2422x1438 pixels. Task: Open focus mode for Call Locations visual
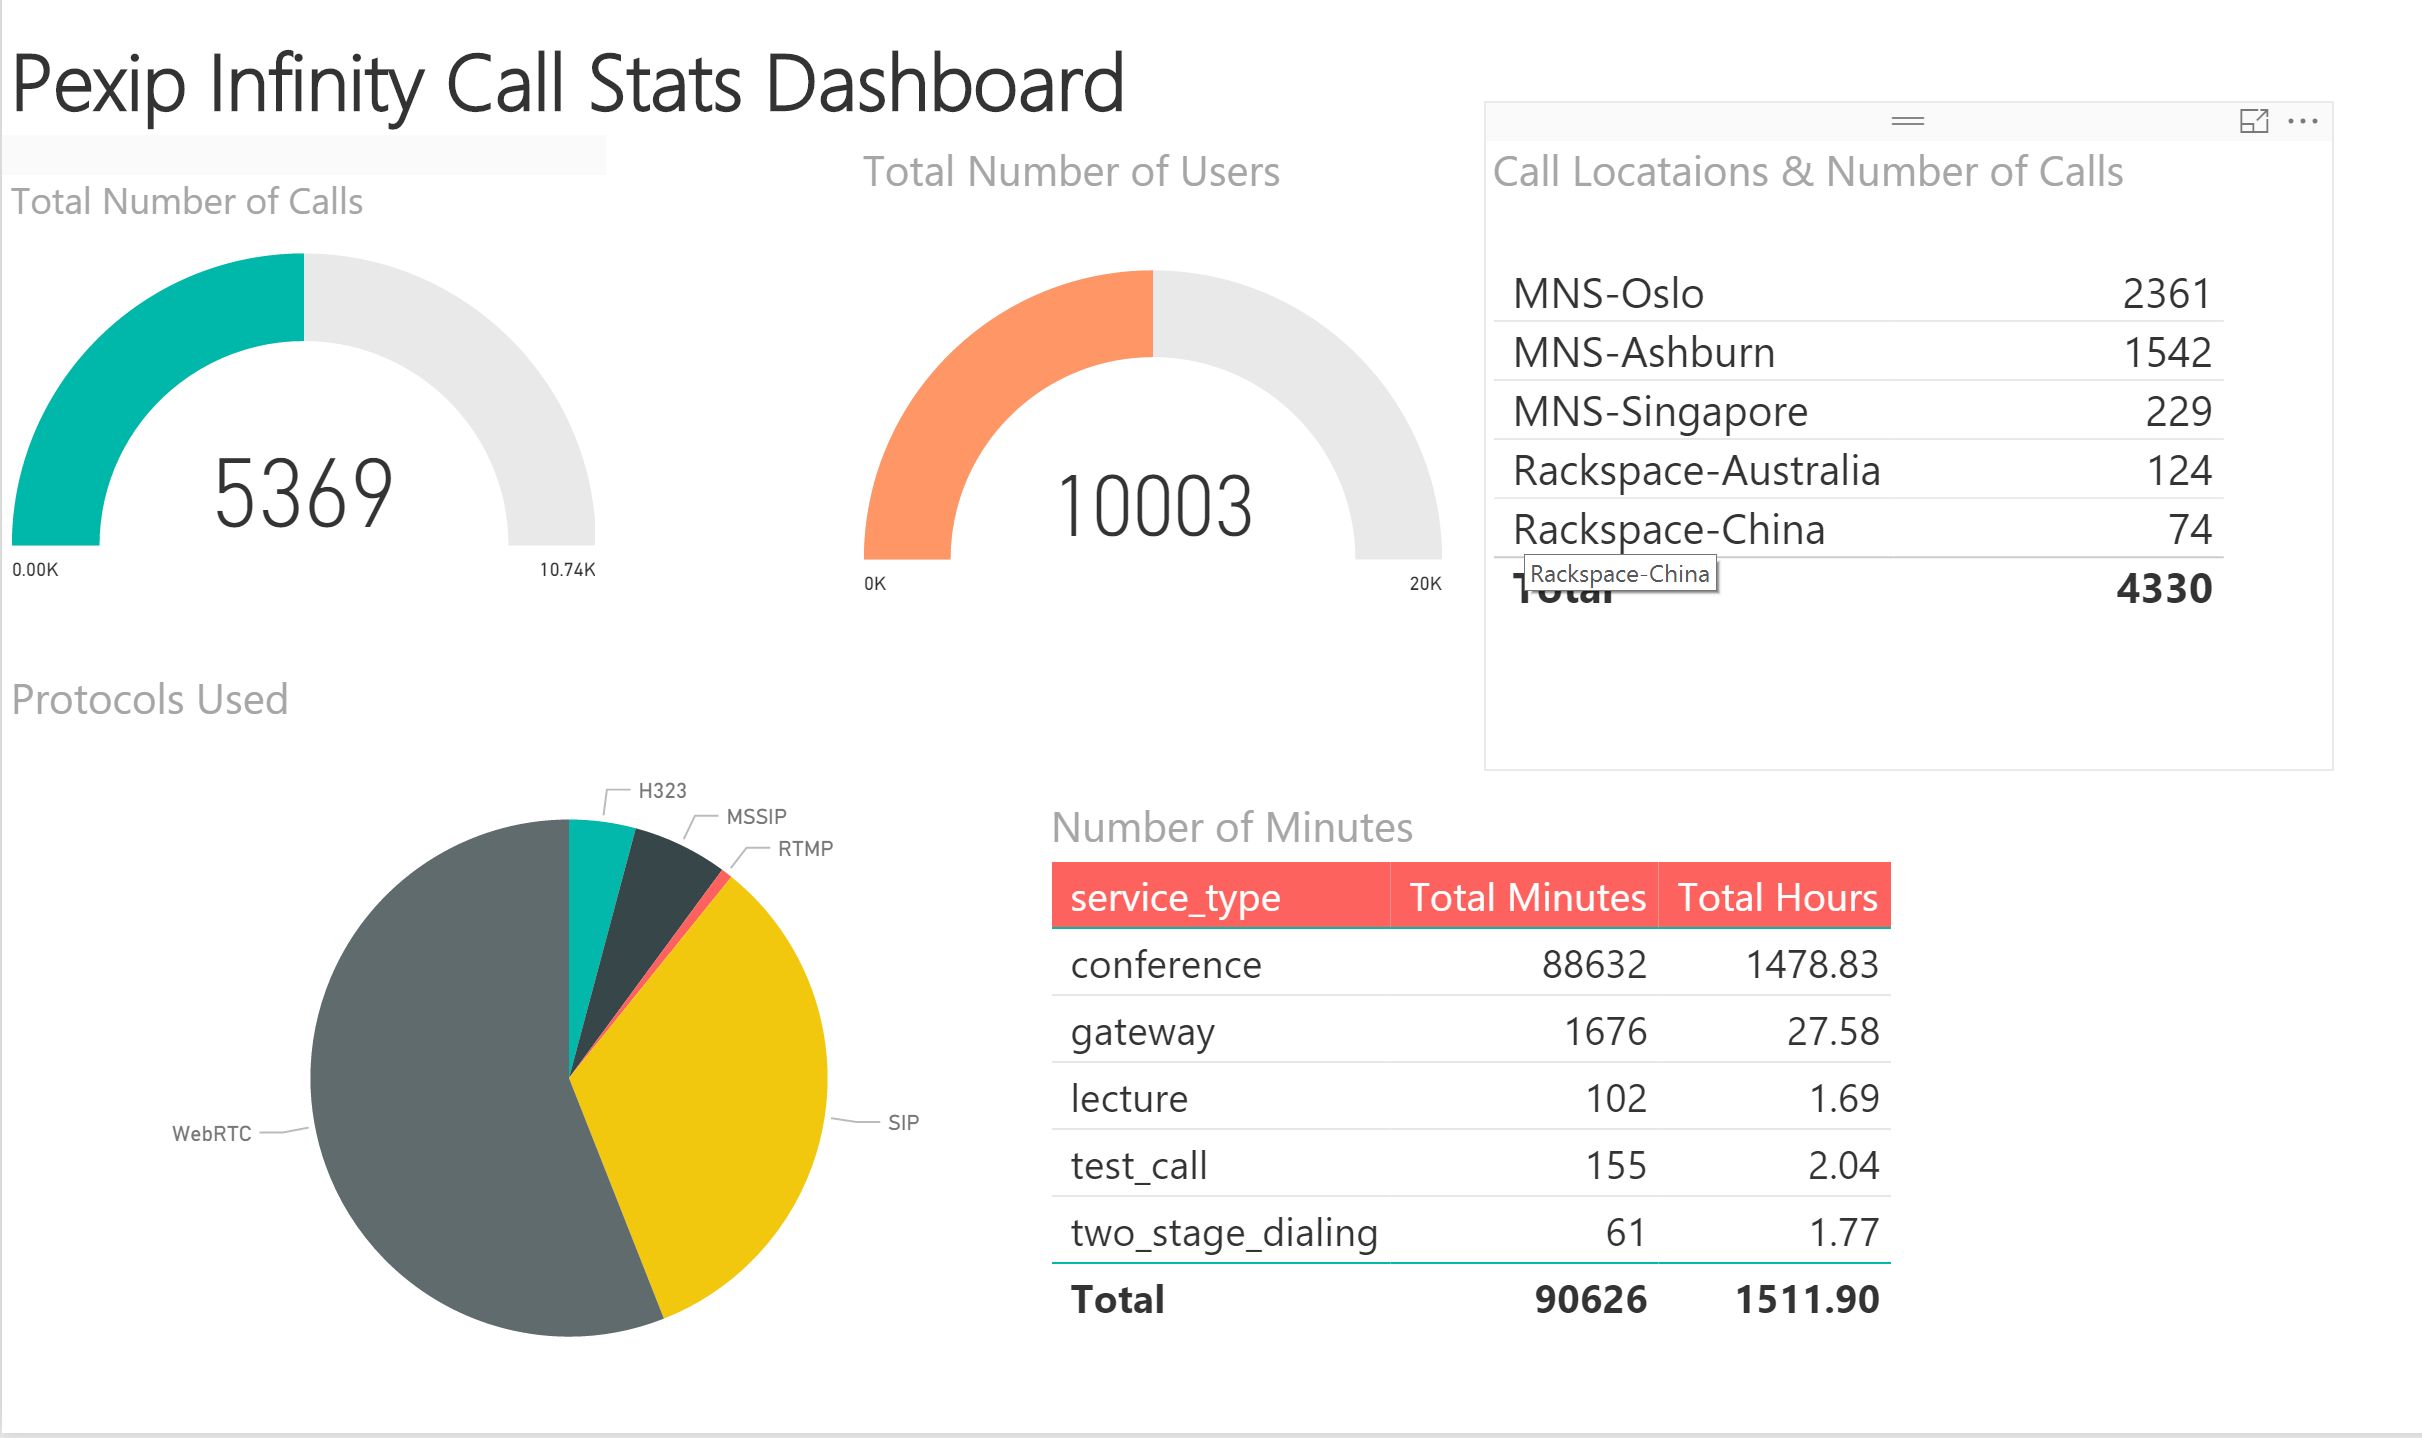point(2255,120)
